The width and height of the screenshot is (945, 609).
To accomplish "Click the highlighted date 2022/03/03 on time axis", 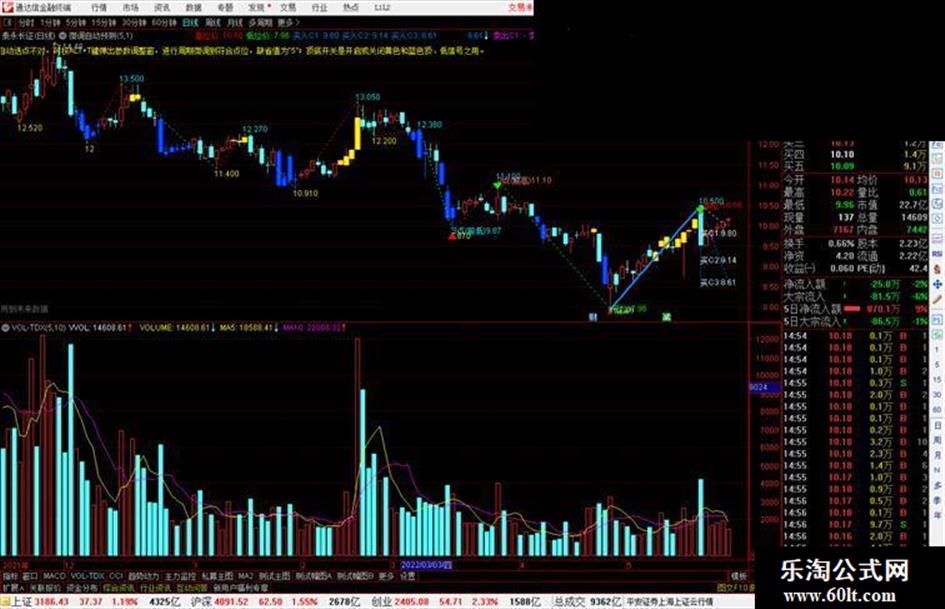I will (426, 565).
